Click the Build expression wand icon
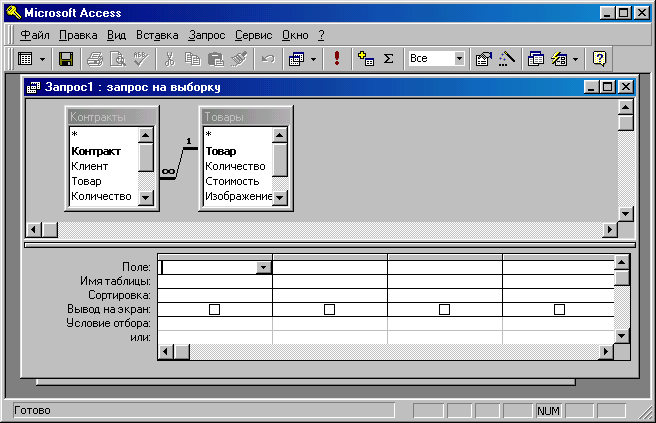The width and height of the screenshot is (656, 423). pos(507,59)
